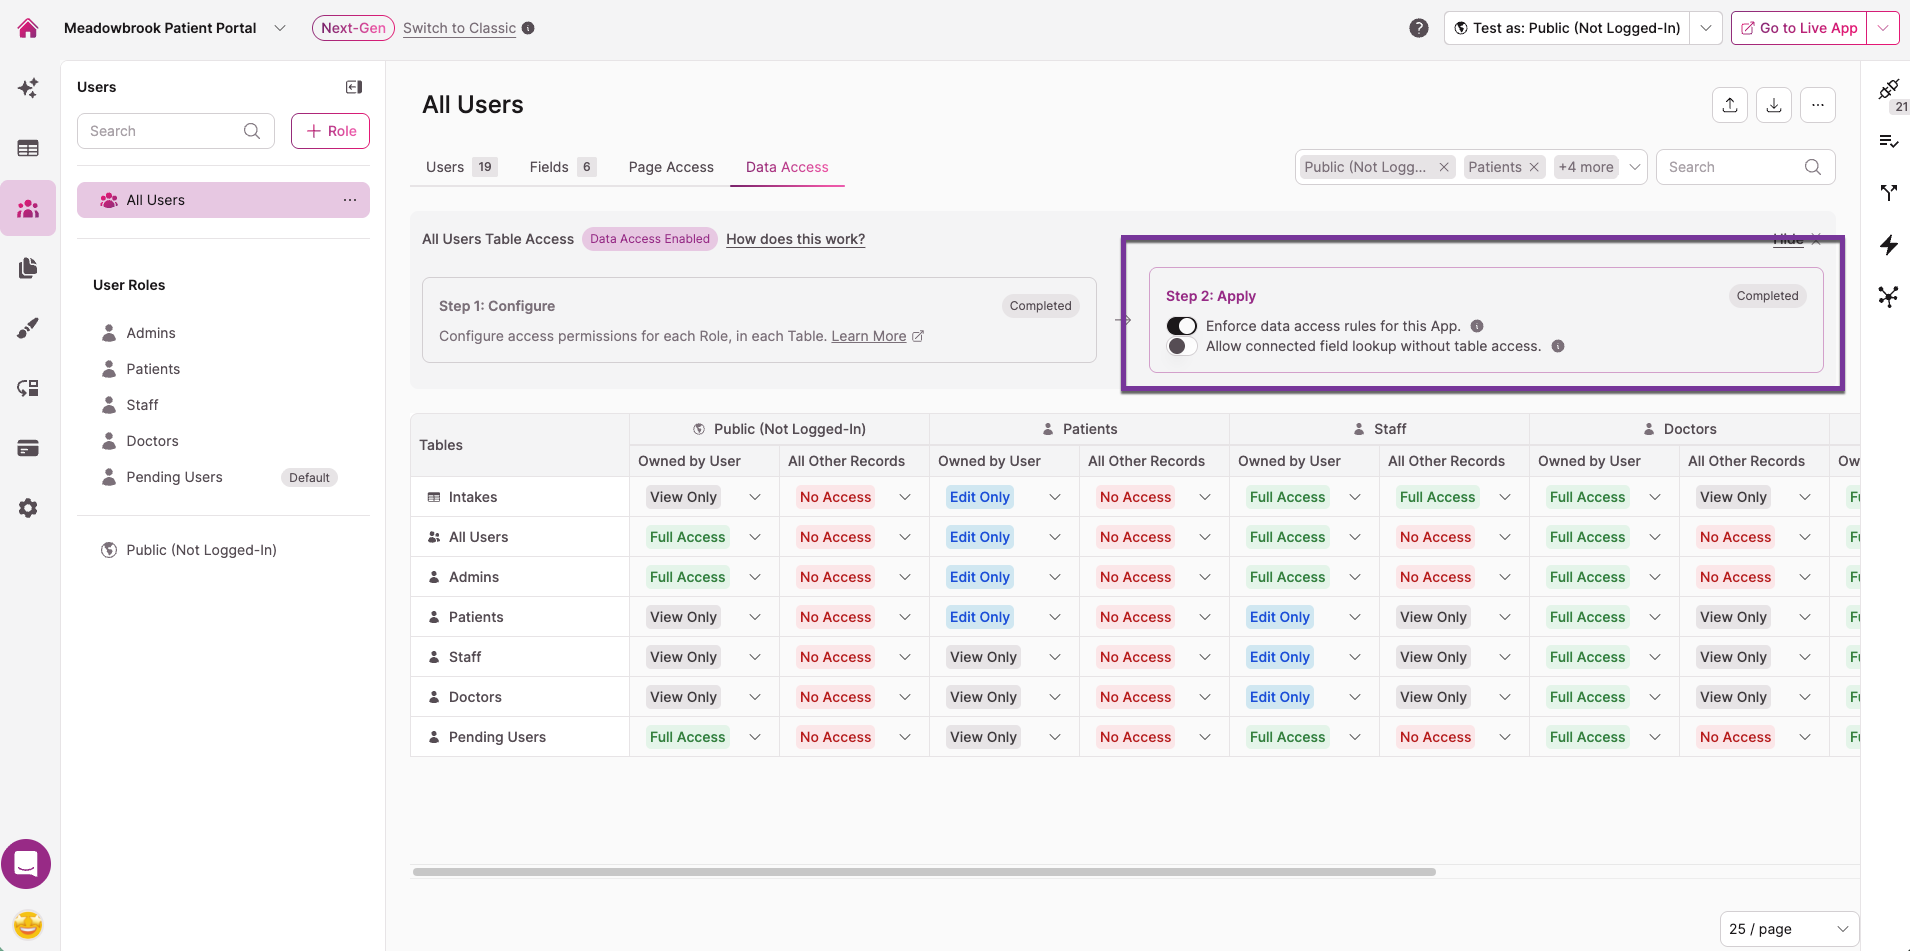
Task: Collapse the Users side panel
Action: tap(354, 87)
